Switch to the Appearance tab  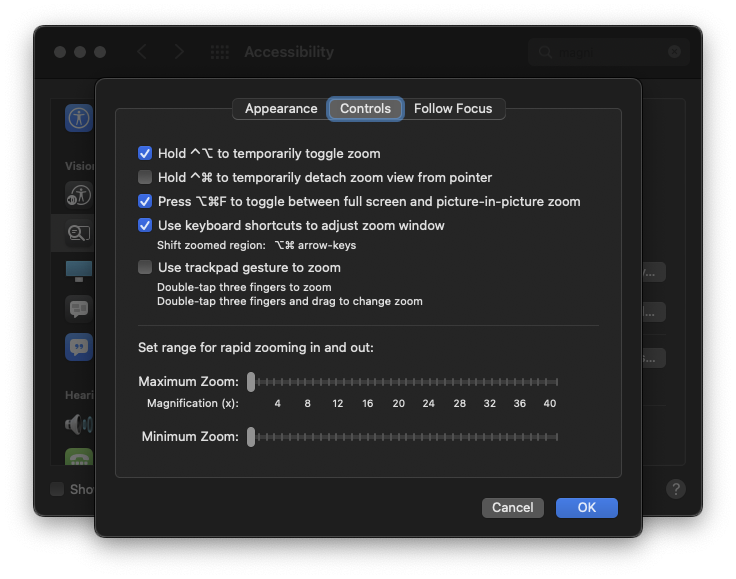281,109
